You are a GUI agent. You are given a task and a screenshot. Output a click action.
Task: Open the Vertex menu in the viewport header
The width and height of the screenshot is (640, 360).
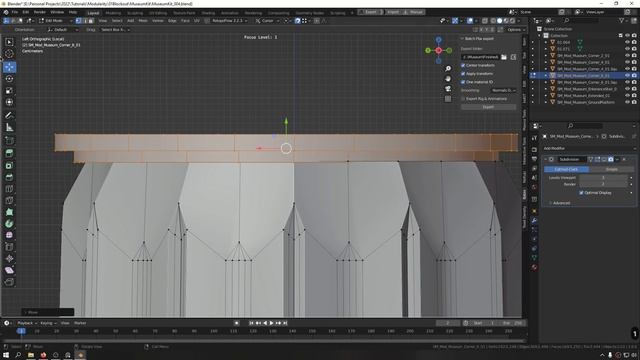(158, 20)
